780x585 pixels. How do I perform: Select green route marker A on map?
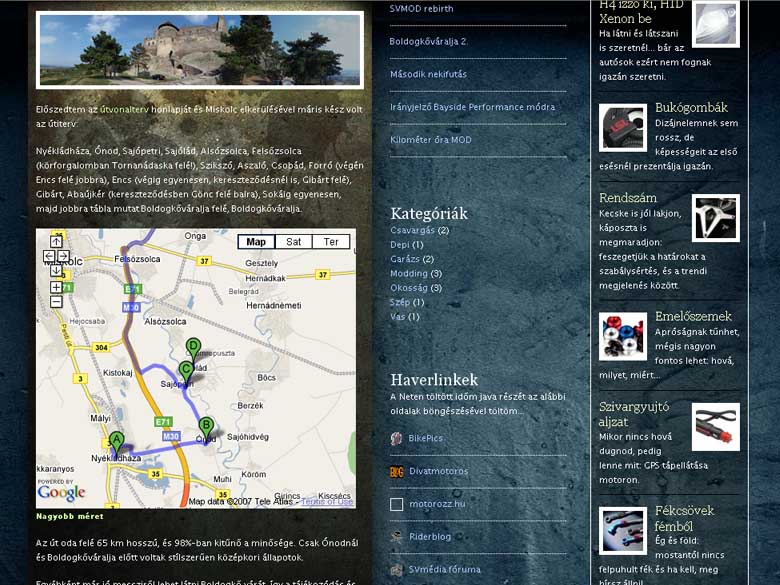click(x=116, y=440)
